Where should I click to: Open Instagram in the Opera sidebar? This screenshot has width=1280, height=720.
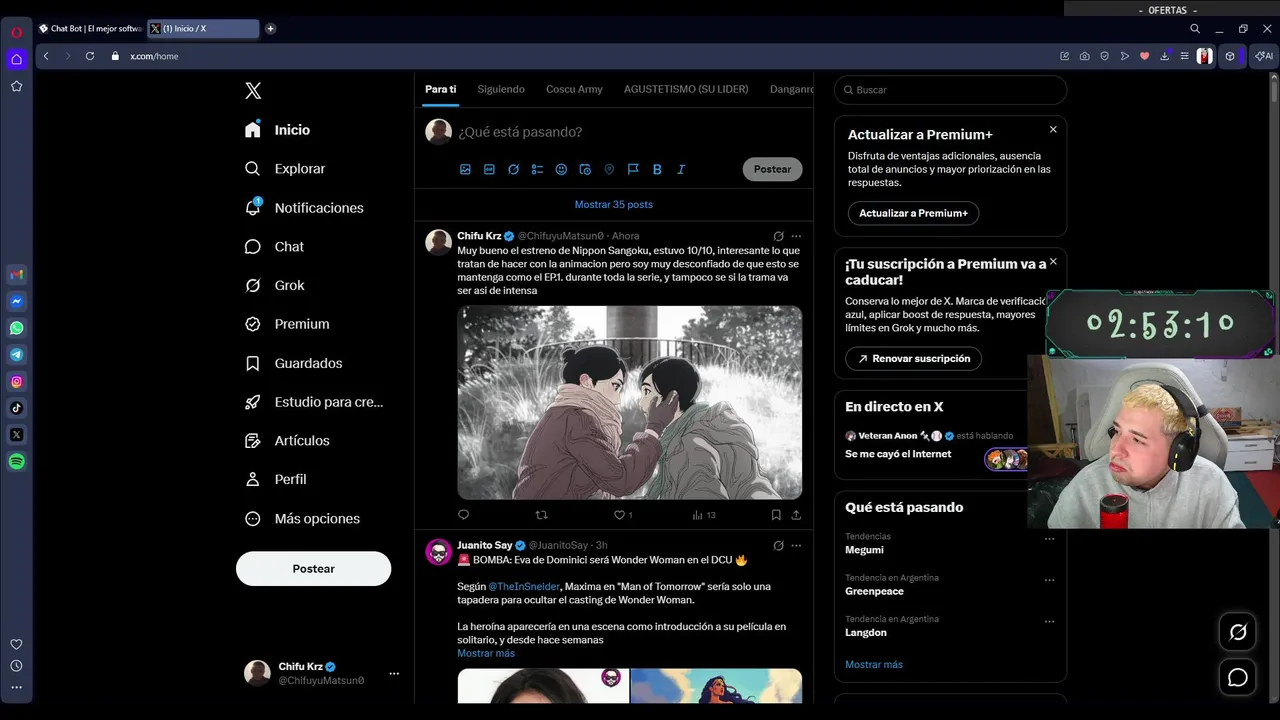16,381
